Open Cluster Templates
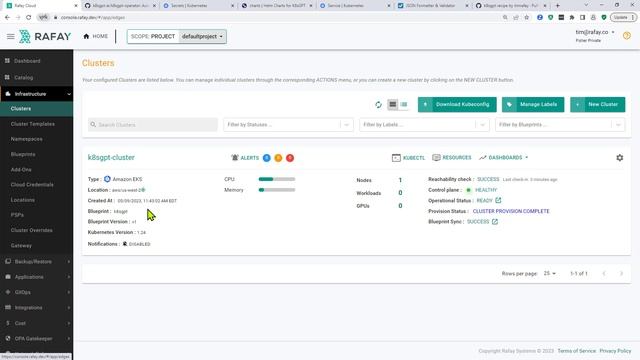Screen dimensions: 640x360 pos(33,124)
